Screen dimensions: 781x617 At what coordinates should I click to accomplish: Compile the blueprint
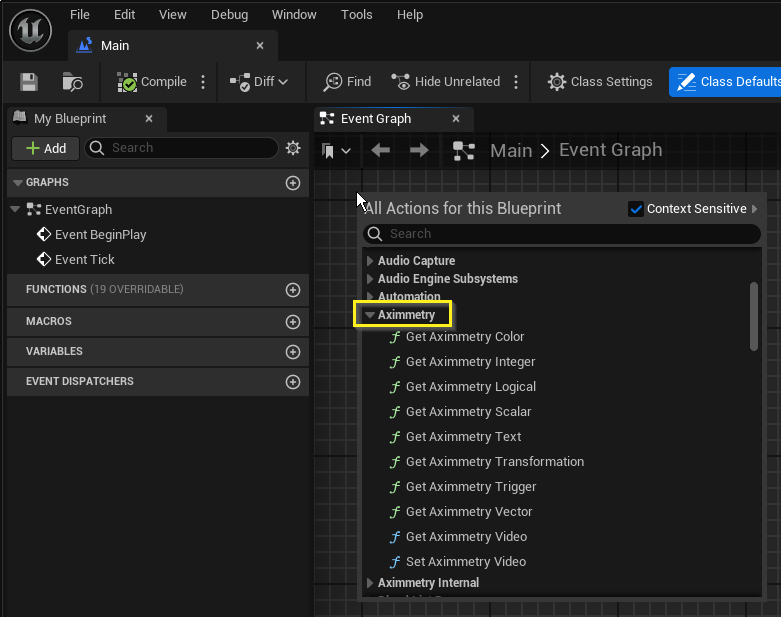click(151, 82)
